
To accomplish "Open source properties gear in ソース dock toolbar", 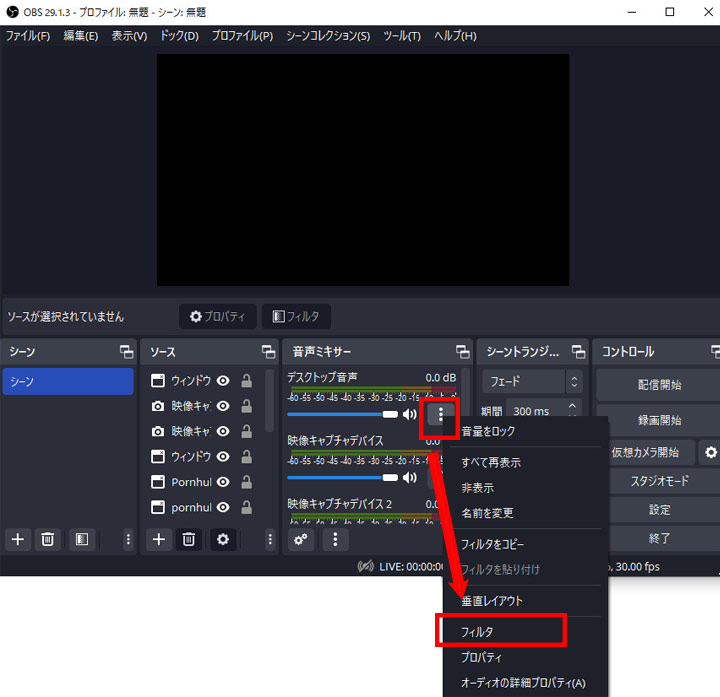I will 223,539.
